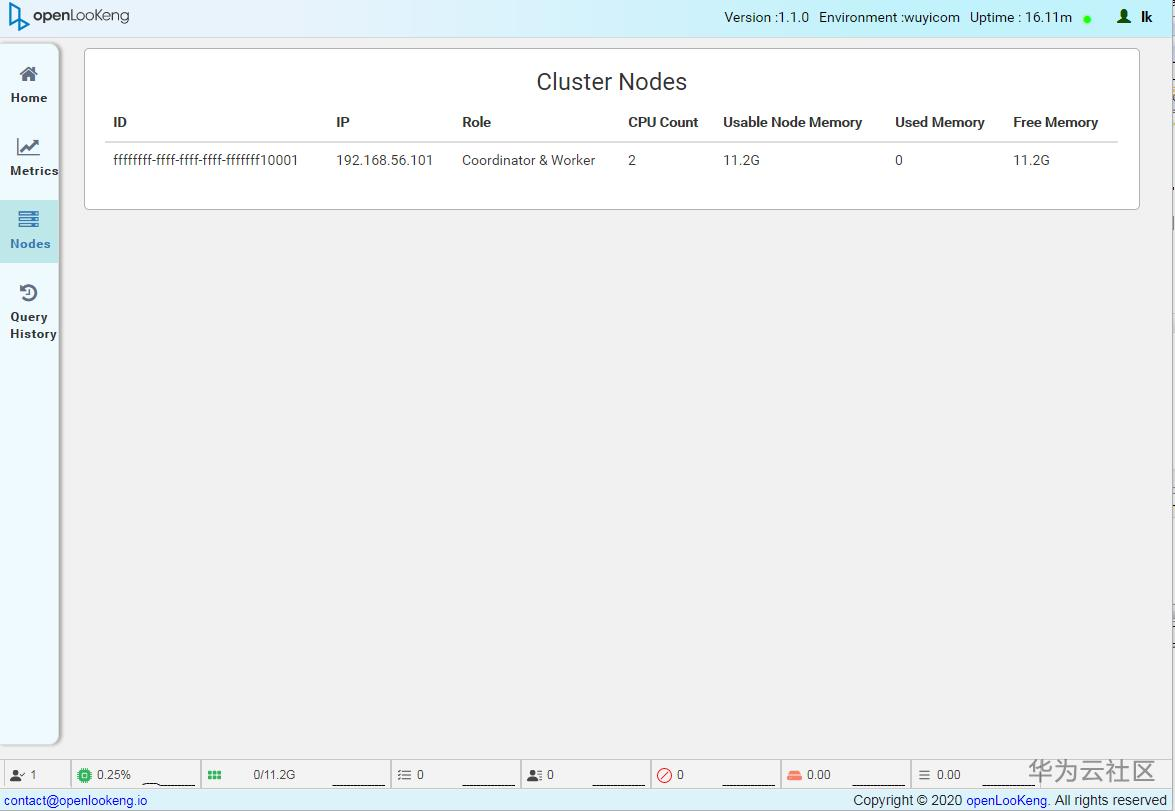Screen dimensions: 1175x811
Task: Click the green CPU chip icon in the status bar
Action: coord(85,775)
